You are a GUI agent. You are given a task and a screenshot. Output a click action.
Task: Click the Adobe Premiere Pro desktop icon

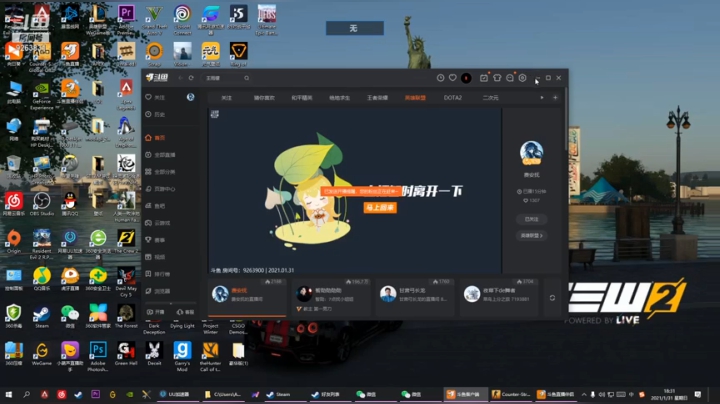pos(126,19)
